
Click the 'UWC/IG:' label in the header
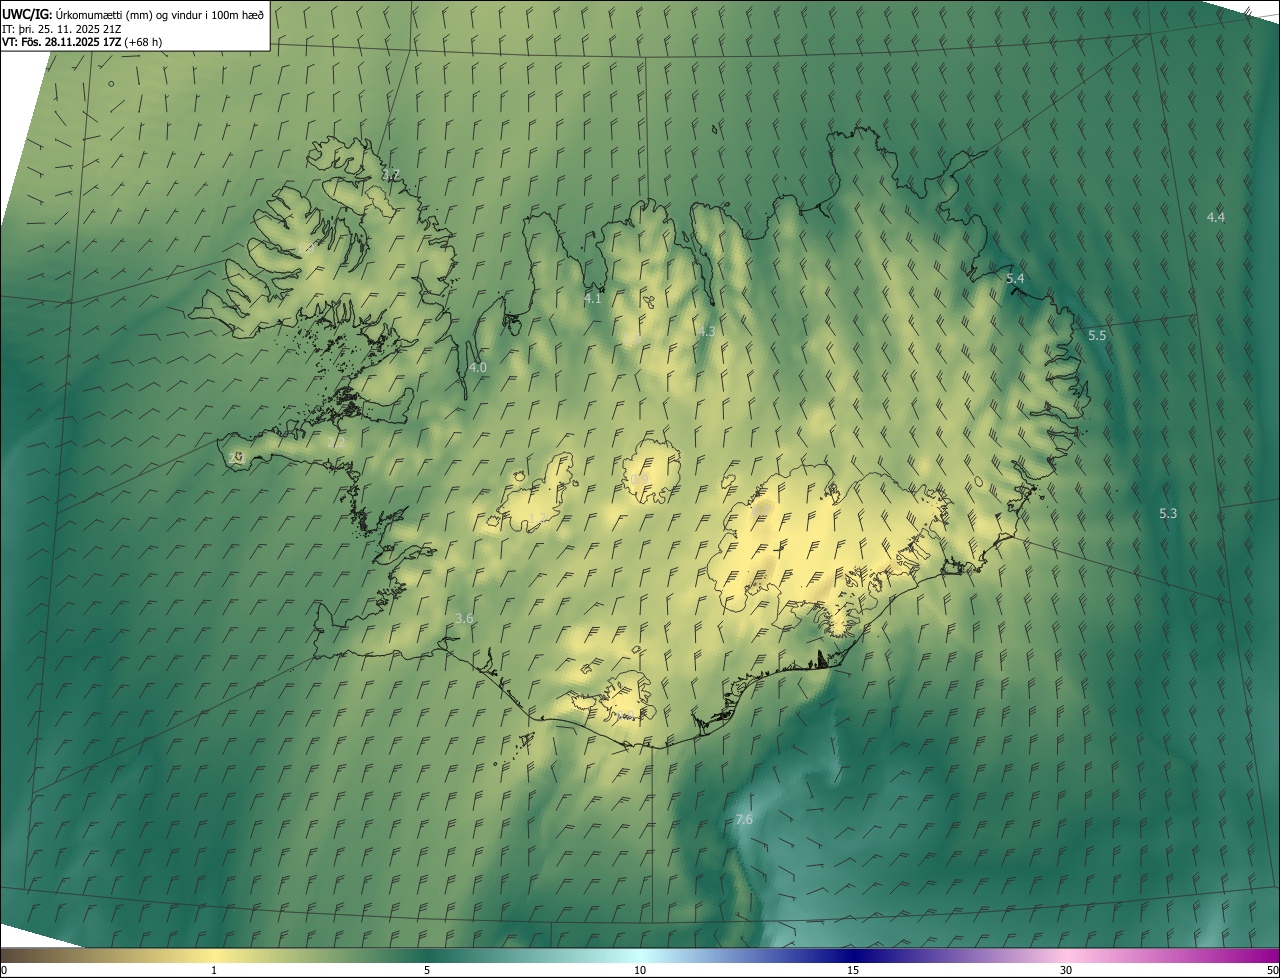pos(27,14)
